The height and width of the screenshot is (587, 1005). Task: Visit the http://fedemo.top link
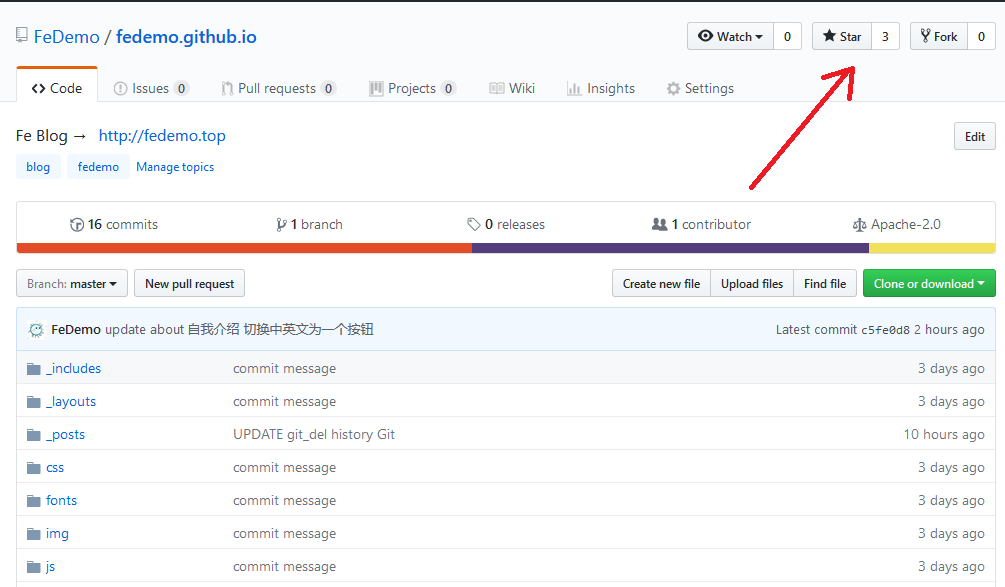[x=162, y=136]
